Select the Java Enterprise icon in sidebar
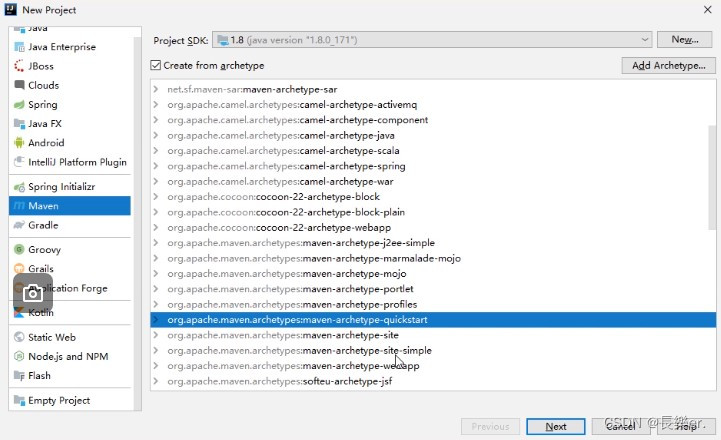This screenshot has height=440, width=721. tap(19, 47)
